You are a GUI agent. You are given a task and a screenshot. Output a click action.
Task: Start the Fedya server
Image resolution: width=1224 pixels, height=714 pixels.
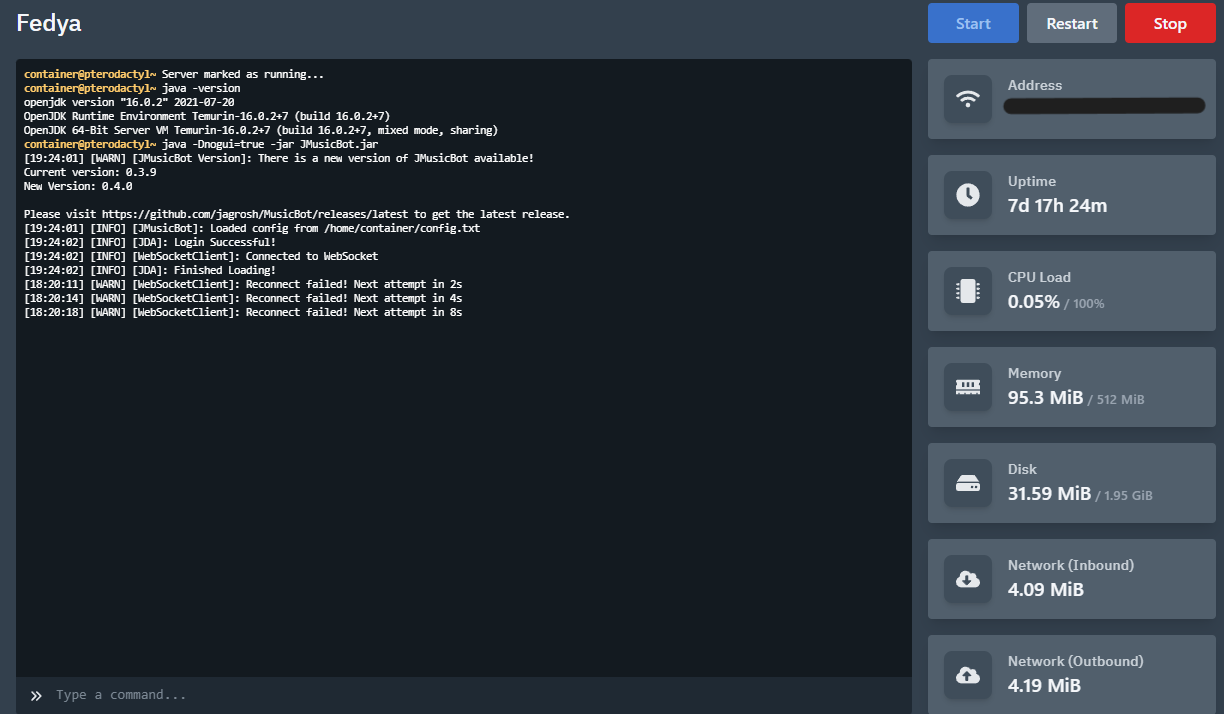point(972,22)
